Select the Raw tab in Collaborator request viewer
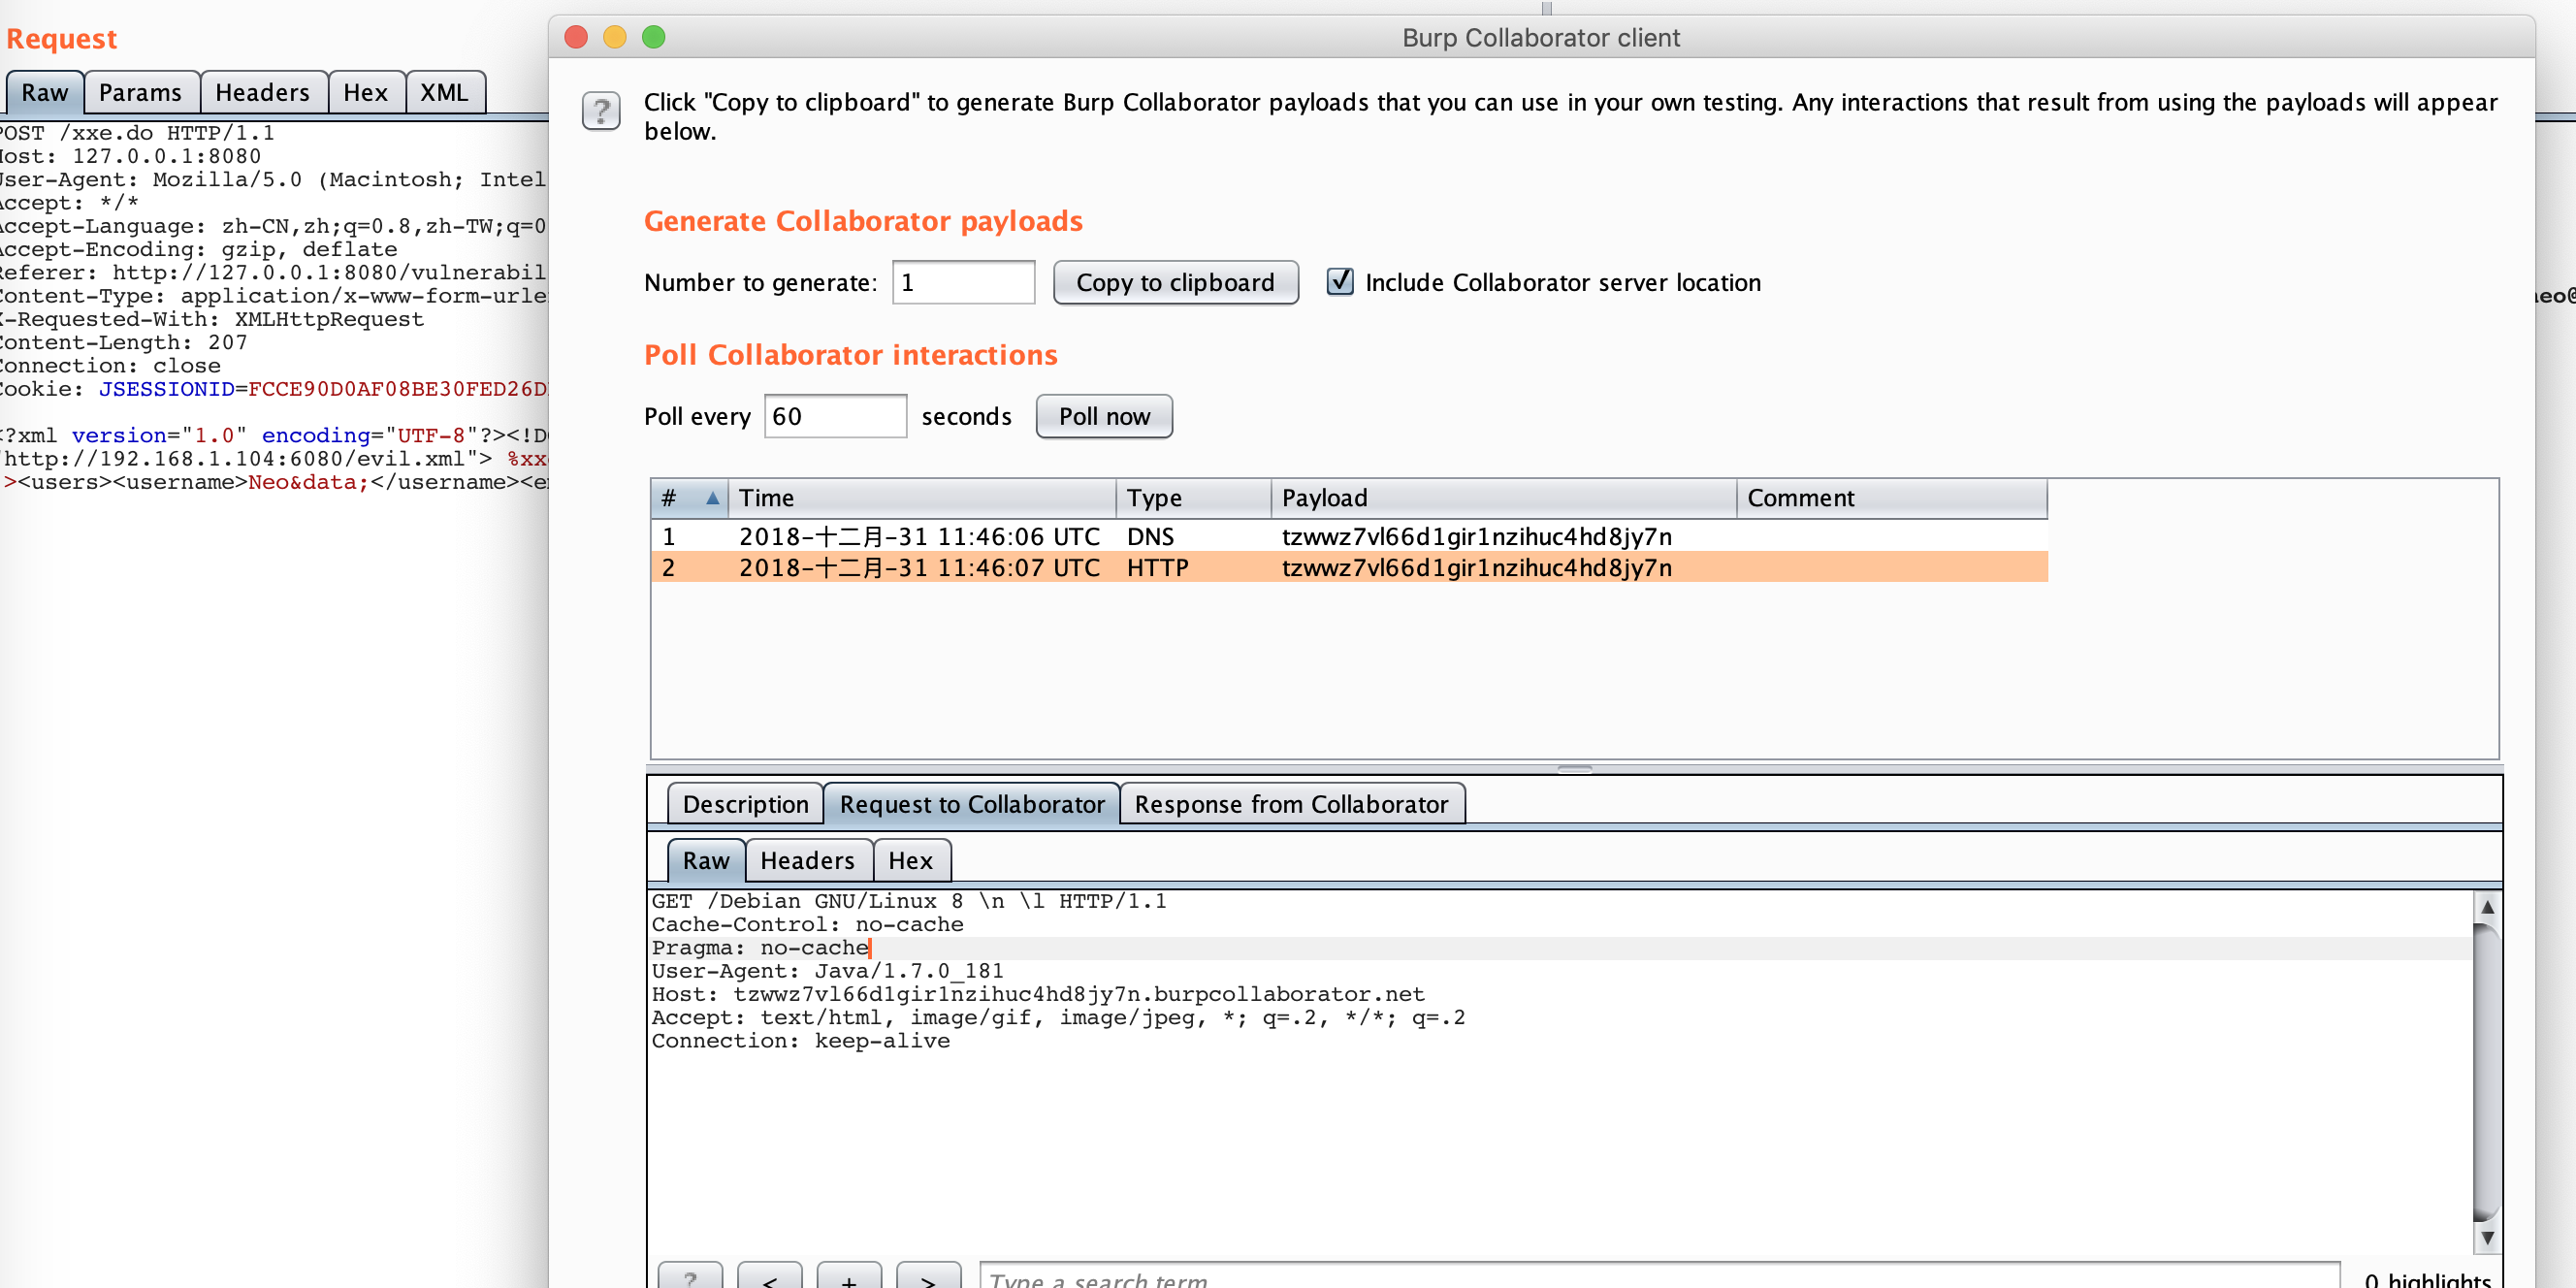The height and width of the screenshot is (1288, 2576). tap(706, 860)
